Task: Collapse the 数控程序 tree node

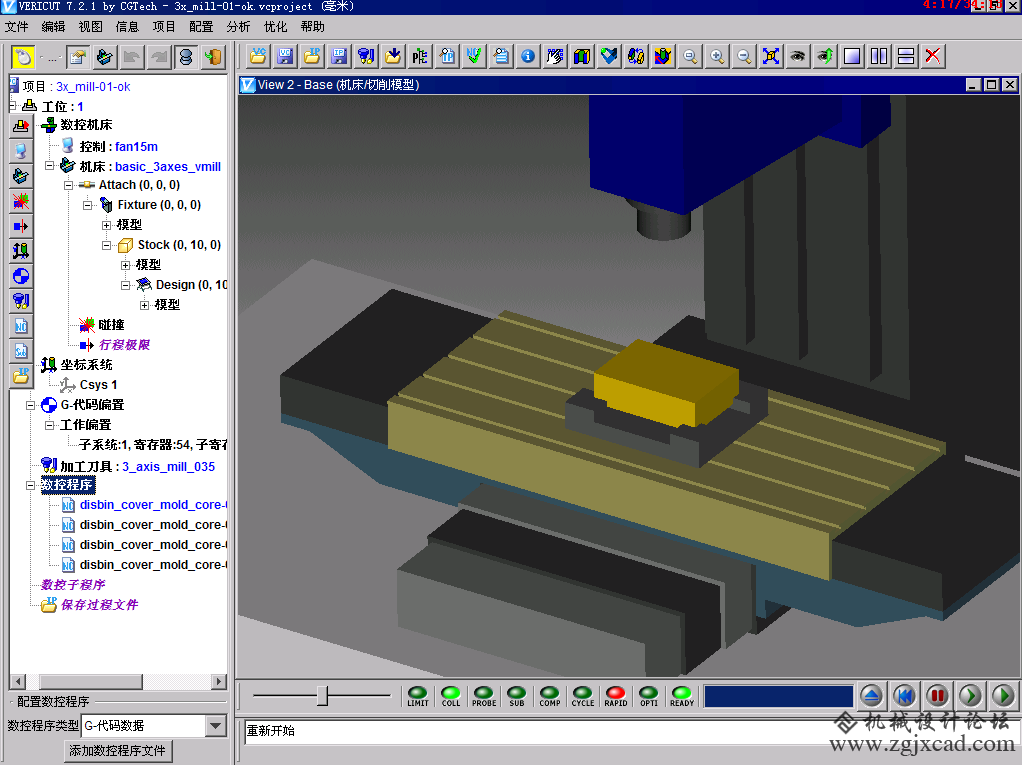Action: [x=30, y=485]
